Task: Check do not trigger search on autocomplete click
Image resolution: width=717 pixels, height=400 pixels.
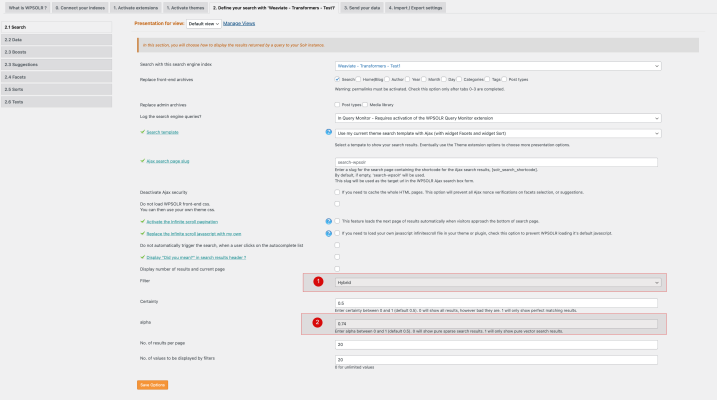Action: [337, 245]
